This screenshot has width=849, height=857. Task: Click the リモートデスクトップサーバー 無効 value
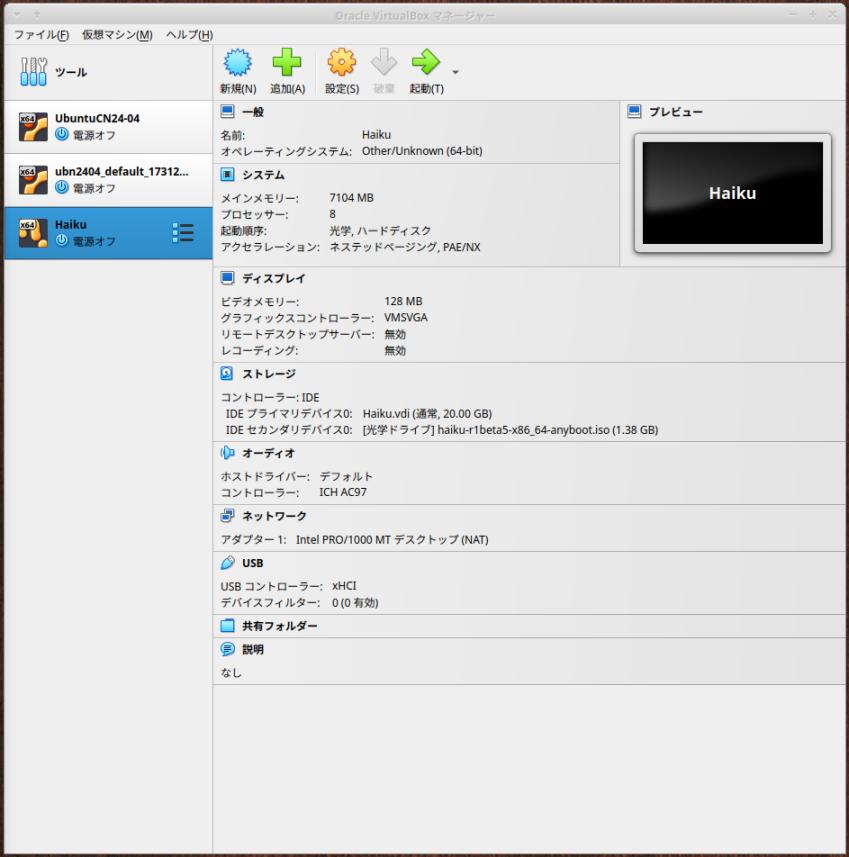click(395, 334)
